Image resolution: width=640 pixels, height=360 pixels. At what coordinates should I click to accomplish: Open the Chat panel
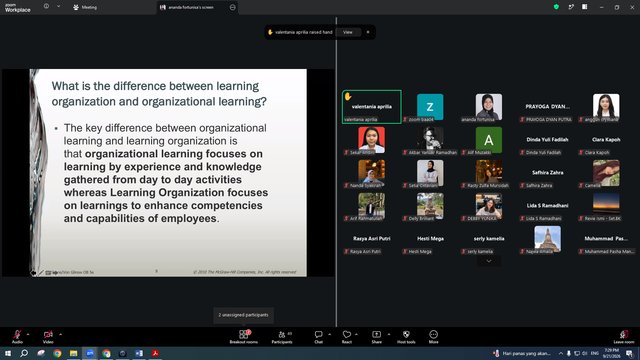318,337
